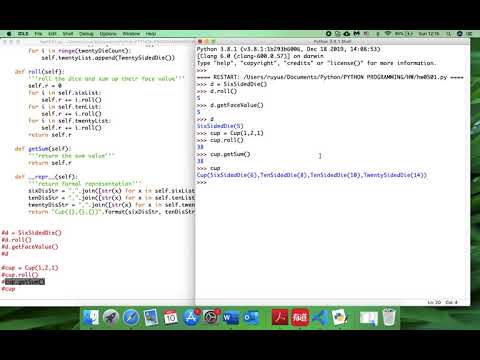Open Calendar showing date 10
This screenshot has height=360, width=480.
point(171,317)
